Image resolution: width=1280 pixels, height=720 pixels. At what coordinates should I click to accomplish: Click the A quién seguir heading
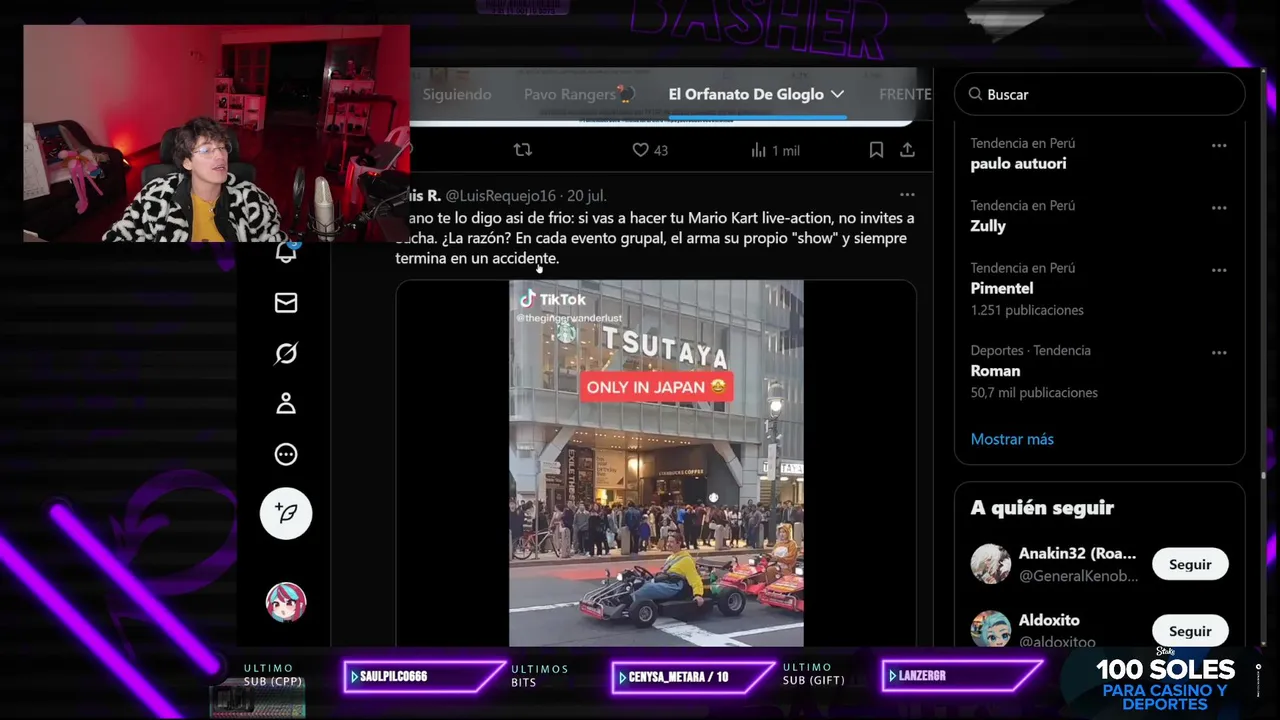(1042, 507)
